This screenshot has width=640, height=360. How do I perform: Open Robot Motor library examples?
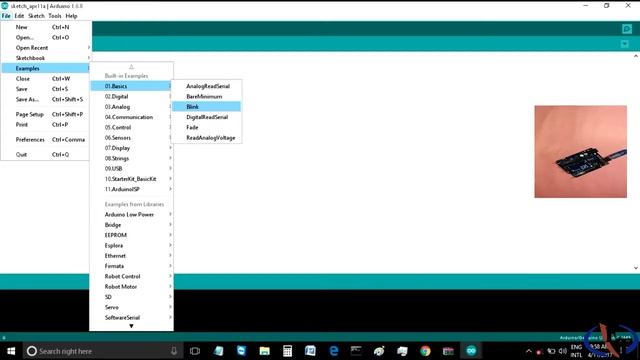coord(131,287)
